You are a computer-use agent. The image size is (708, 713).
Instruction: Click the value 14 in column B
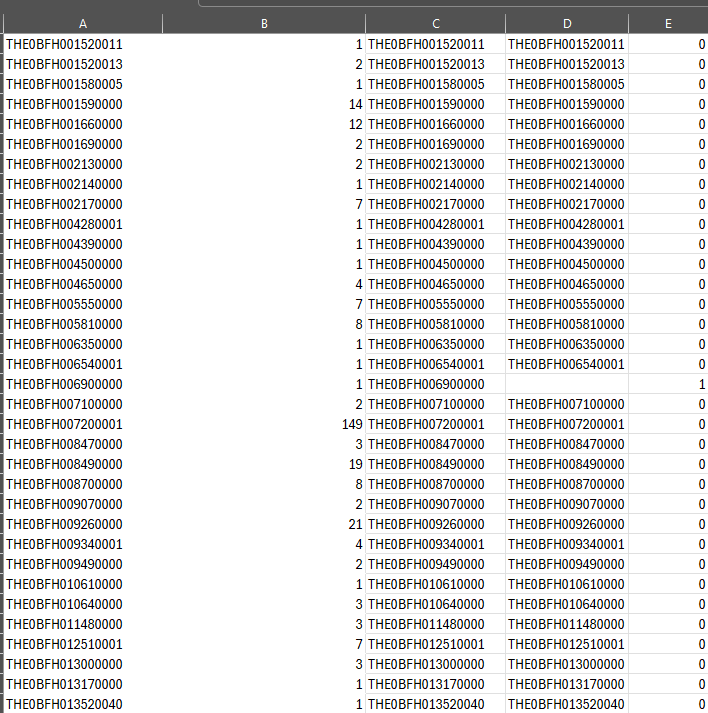coord(264,104)
